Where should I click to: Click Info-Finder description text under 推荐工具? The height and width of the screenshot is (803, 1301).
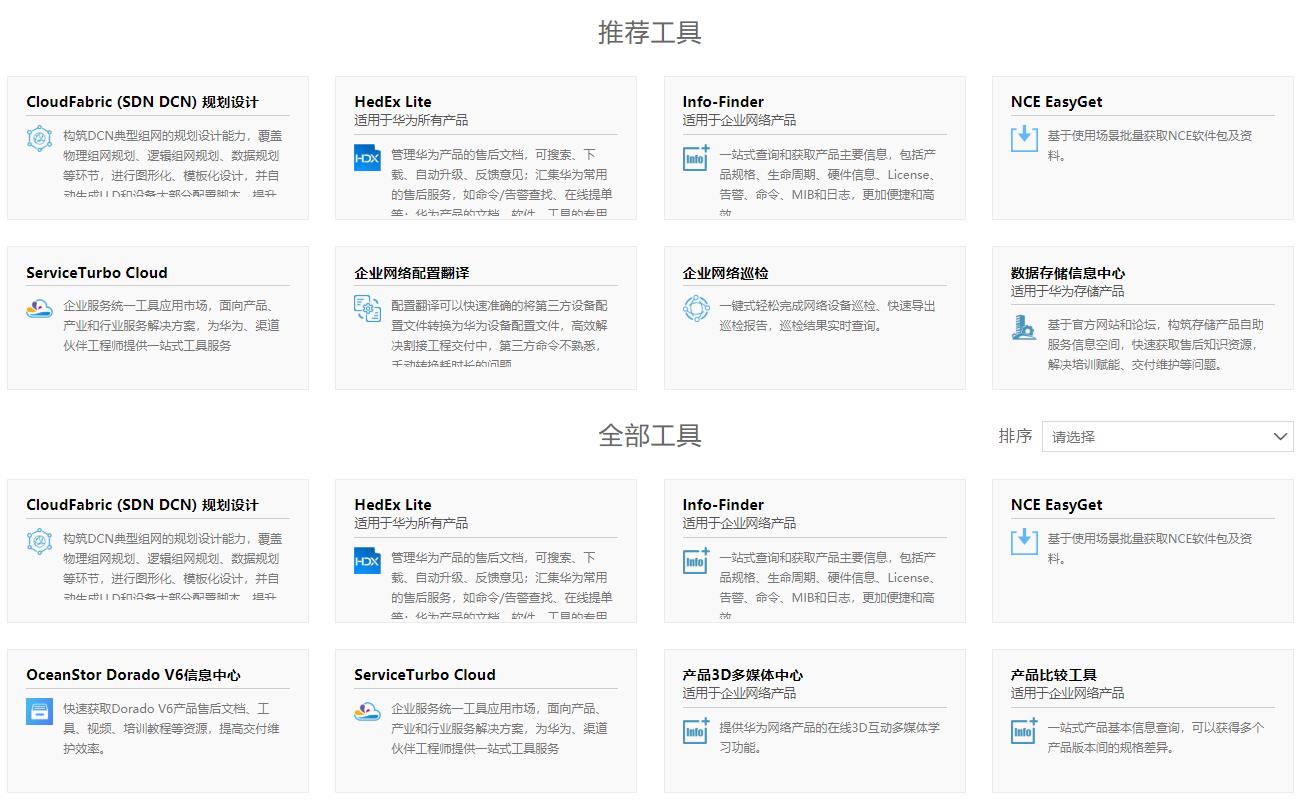point(828,180)
